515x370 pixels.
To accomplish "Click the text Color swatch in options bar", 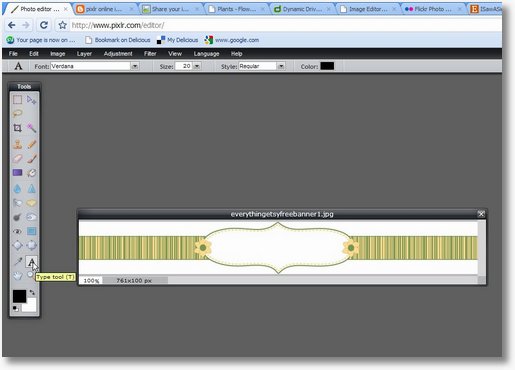I will [327, 66].
